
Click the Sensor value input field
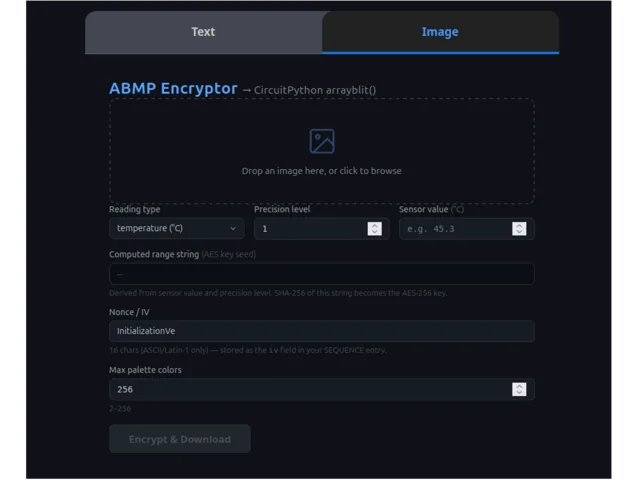[467, 229]
